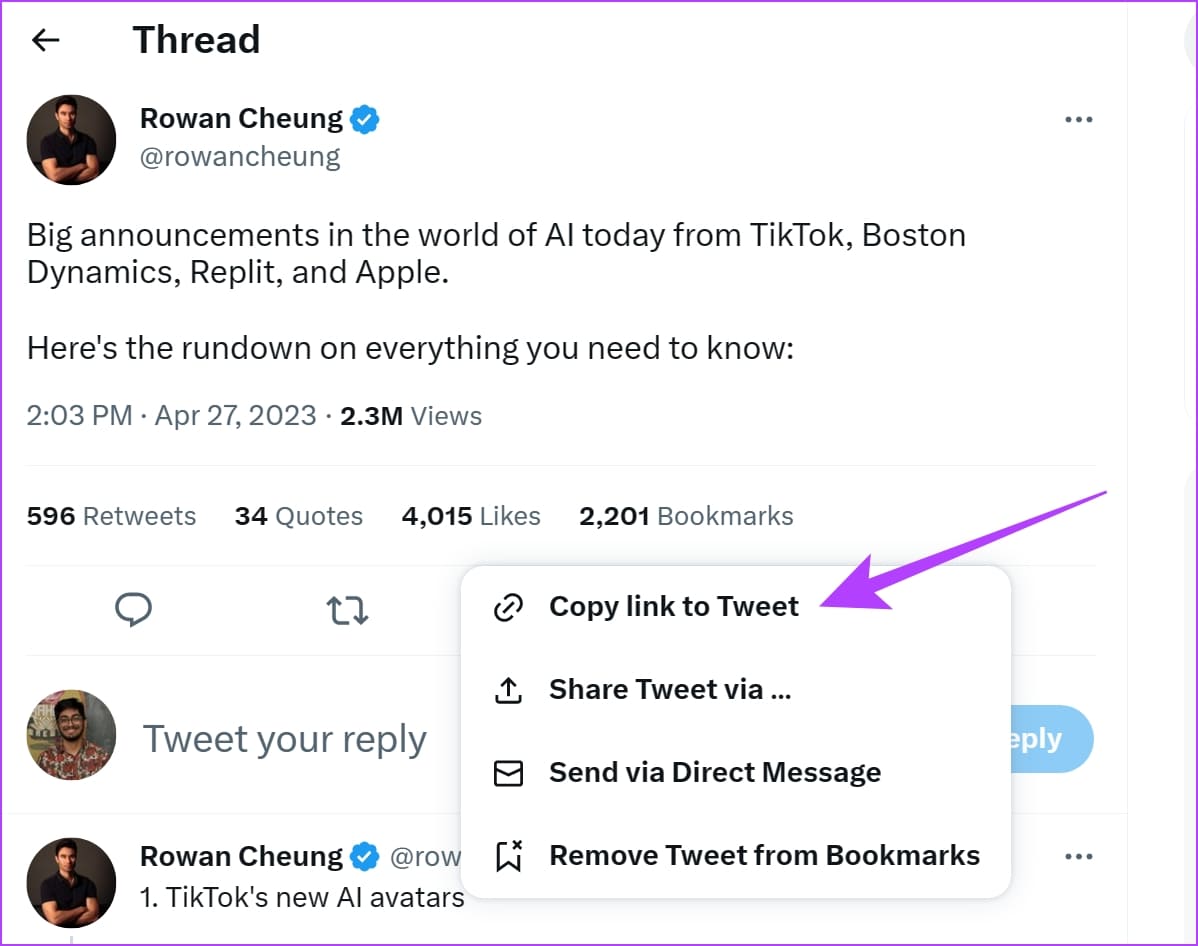Select Send via Direct Message

[715, 773]
